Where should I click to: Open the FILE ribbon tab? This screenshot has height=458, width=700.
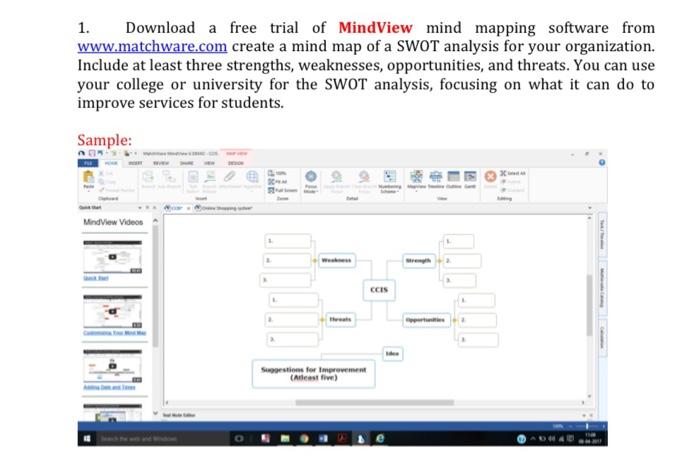[88, 163]
